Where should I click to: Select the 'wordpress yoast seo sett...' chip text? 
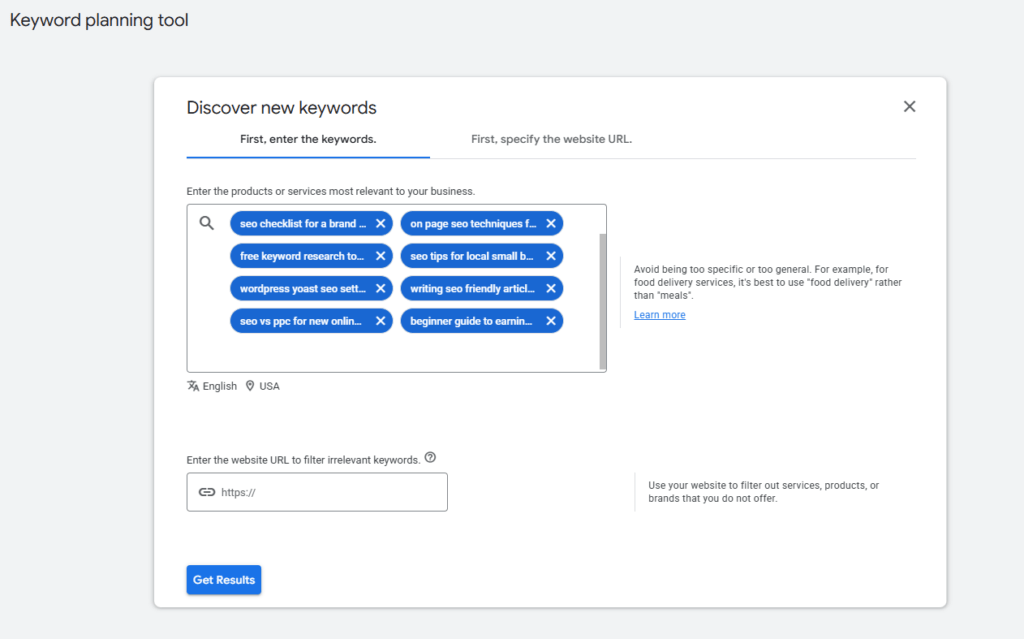tap(302, 288)
